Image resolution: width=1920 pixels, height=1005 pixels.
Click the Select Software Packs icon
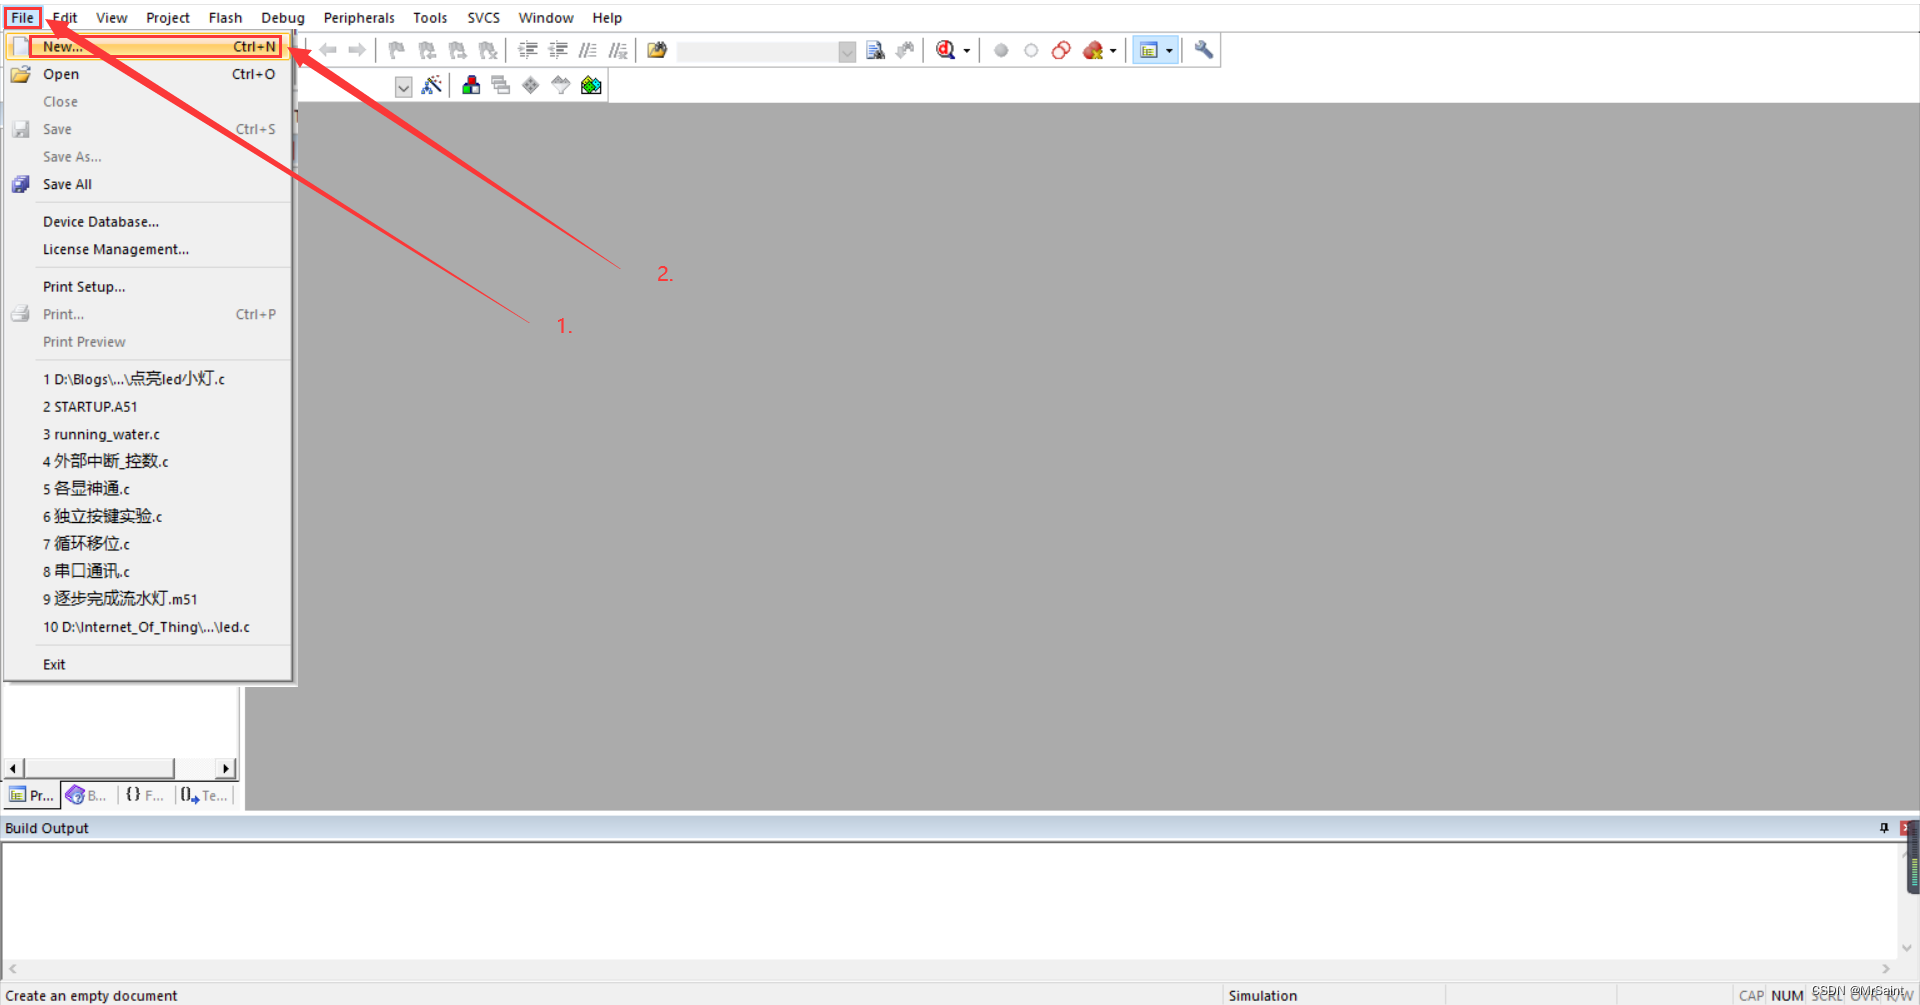[x=561, y=86]
